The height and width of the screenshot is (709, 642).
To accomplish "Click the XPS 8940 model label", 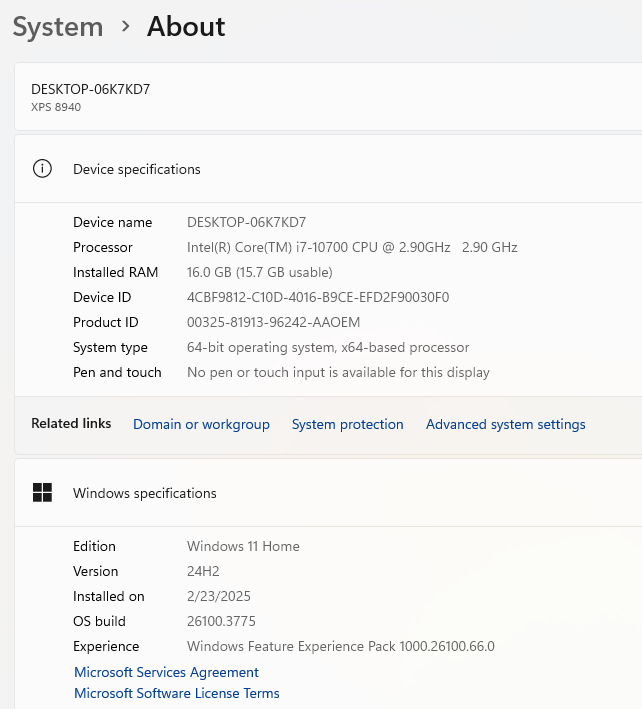I will tap(56, 107).
